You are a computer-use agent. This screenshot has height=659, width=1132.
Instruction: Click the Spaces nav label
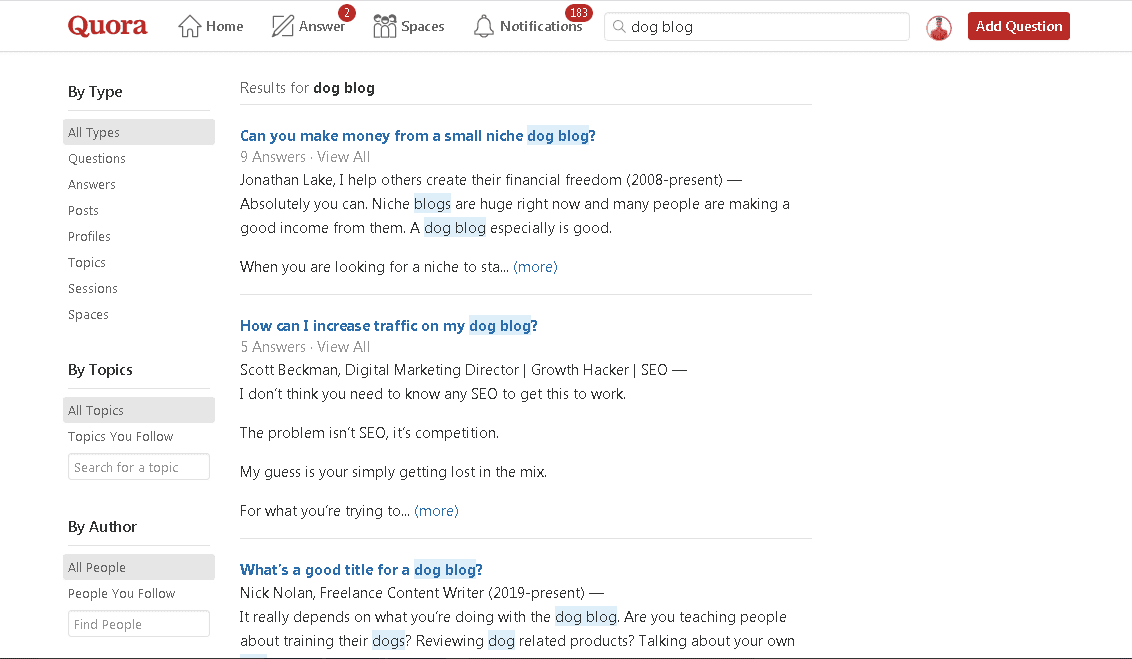(x=422, y=26)
